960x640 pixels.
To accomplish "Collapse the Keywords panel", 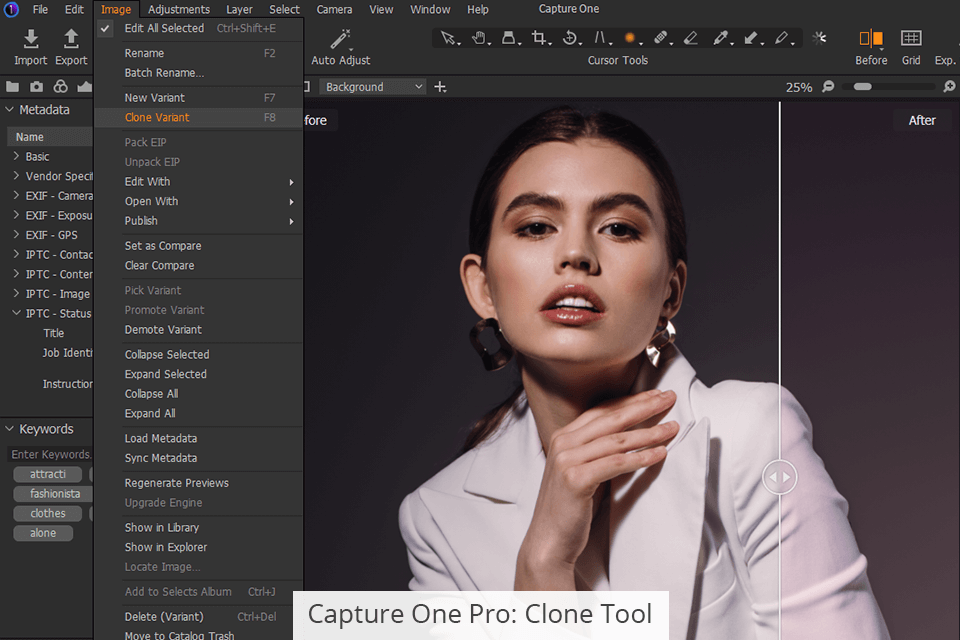I will point(9,429).
